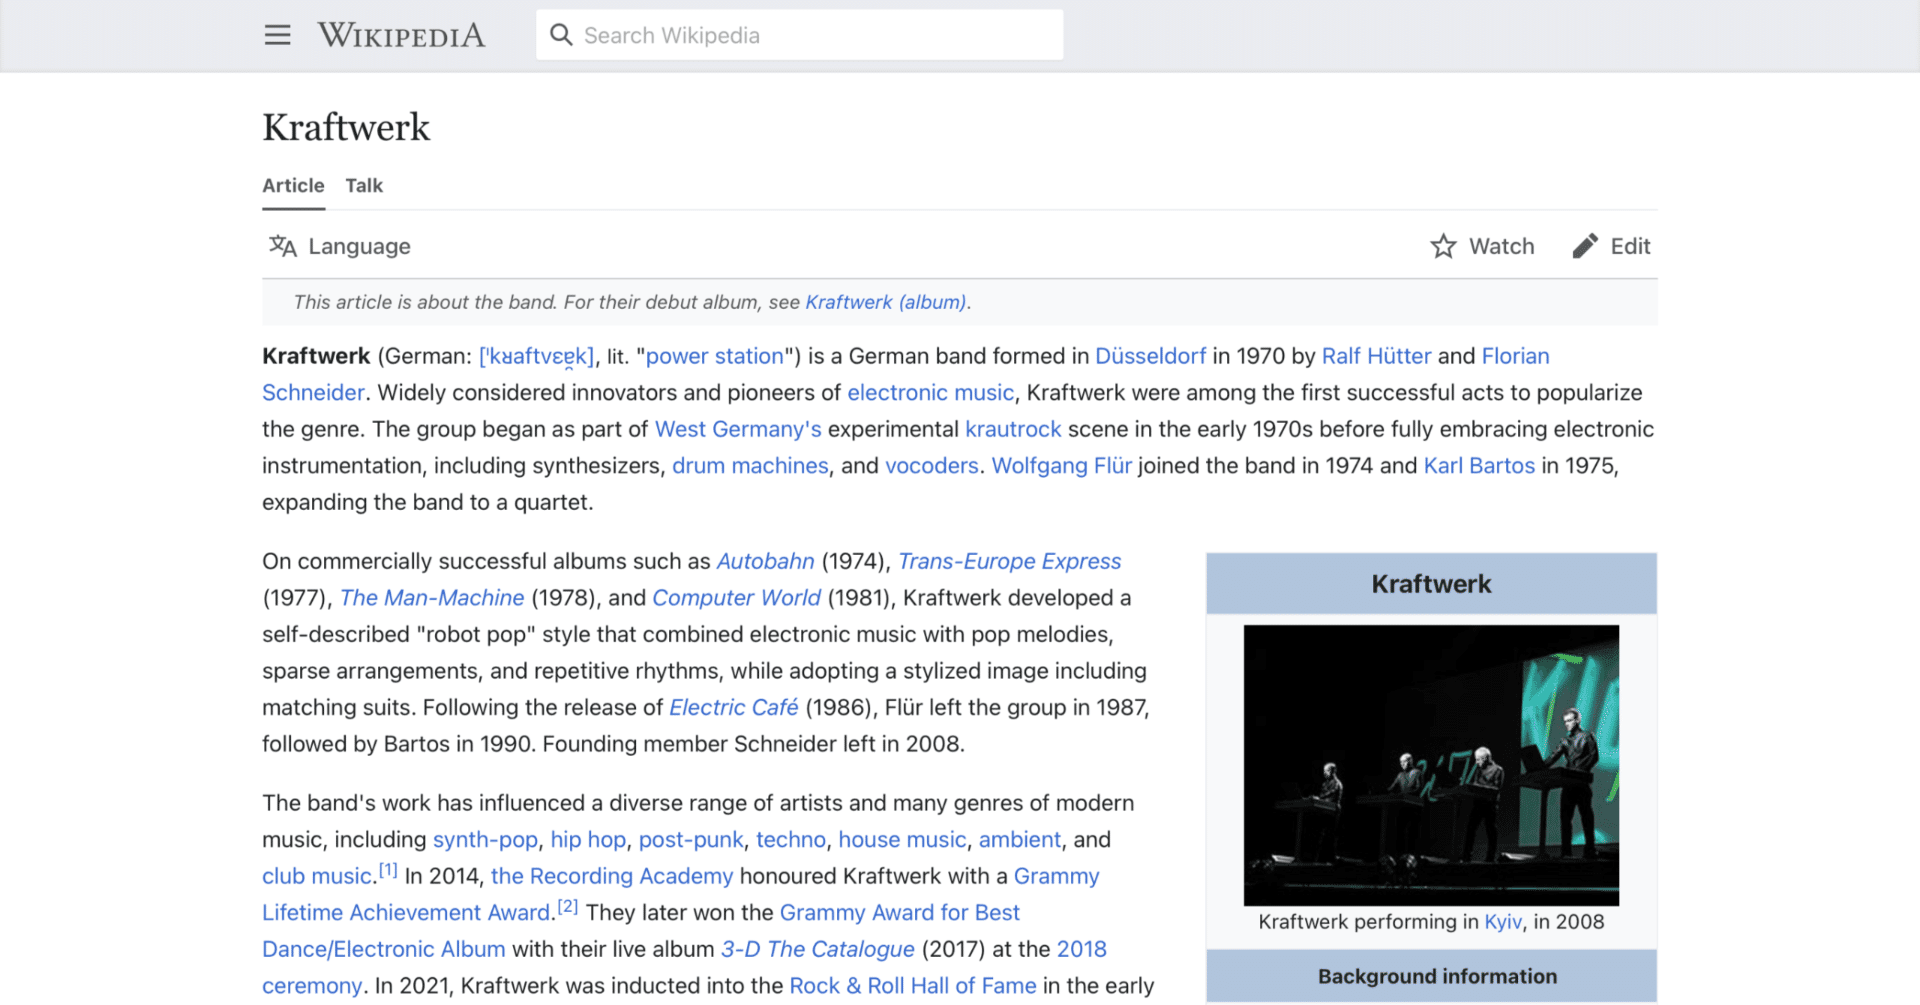Follow the club music link

pos(317,876)
